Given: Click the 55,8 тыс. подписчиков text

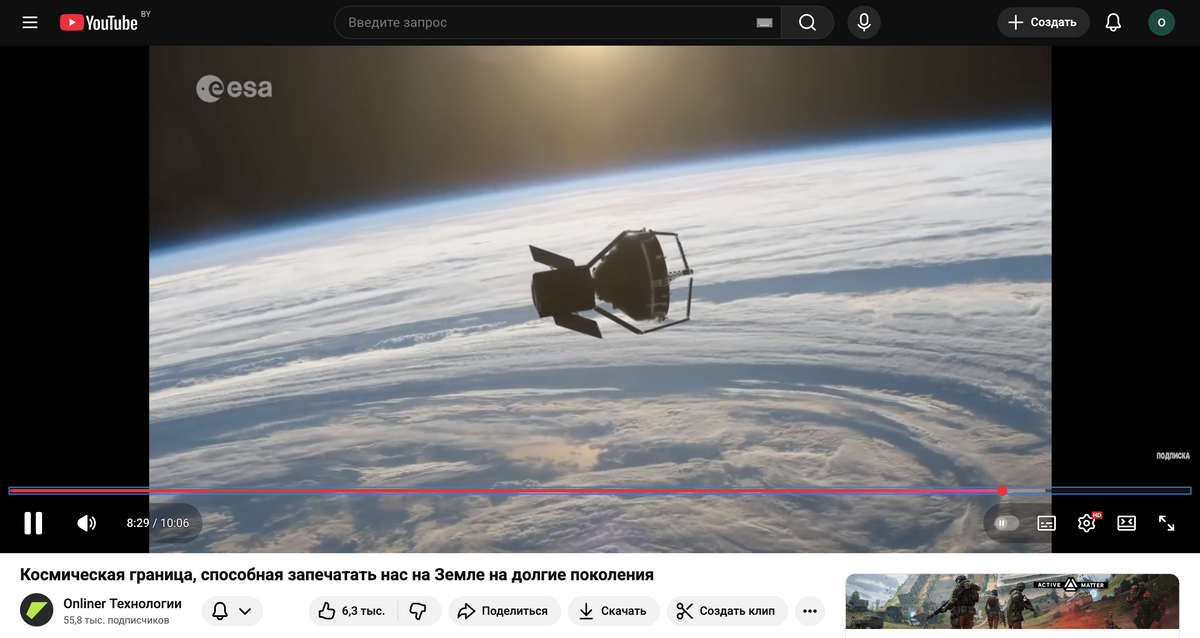Looking at the screenshot, I should pyautogui.click(x=116, y=620).
